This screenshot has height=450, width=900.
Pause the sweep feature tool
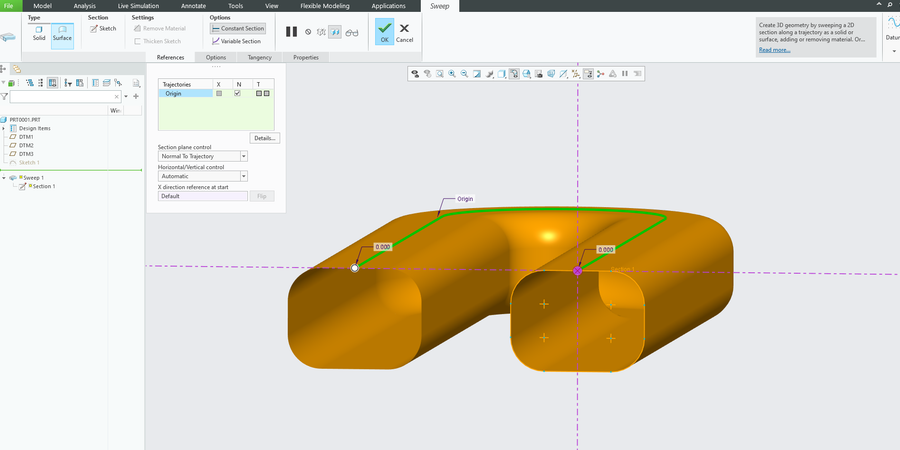coord(291,32)
